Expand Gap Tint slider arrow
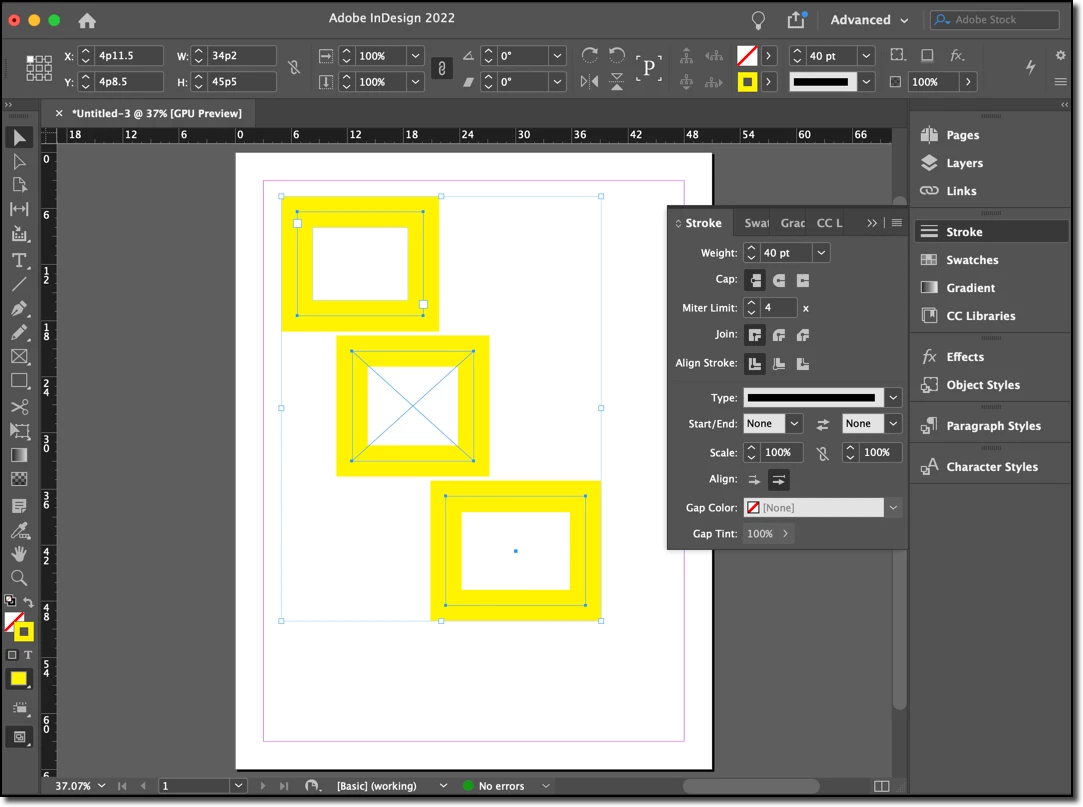Screen dimensions: 1083x807 click(x=785, y=533)
